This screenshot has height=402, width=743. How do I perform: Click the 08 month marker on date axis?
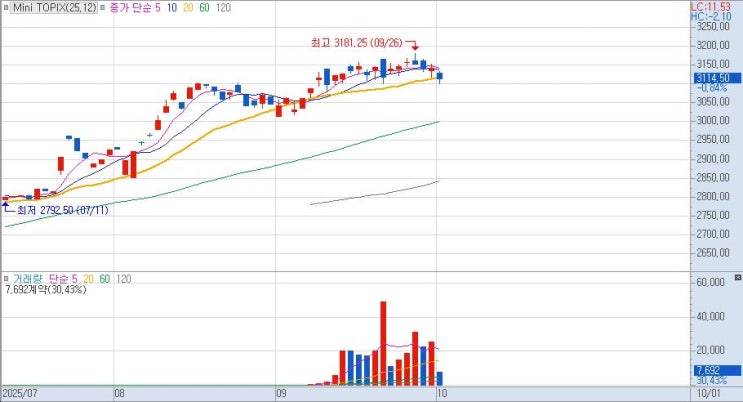tap(119, 393)
